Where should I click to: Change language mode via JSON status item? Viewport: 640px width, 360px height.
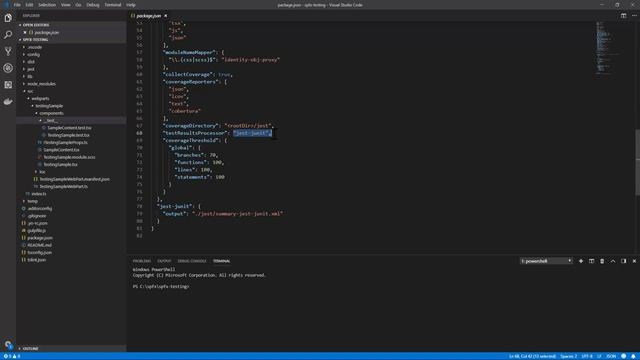pos(611,356)
